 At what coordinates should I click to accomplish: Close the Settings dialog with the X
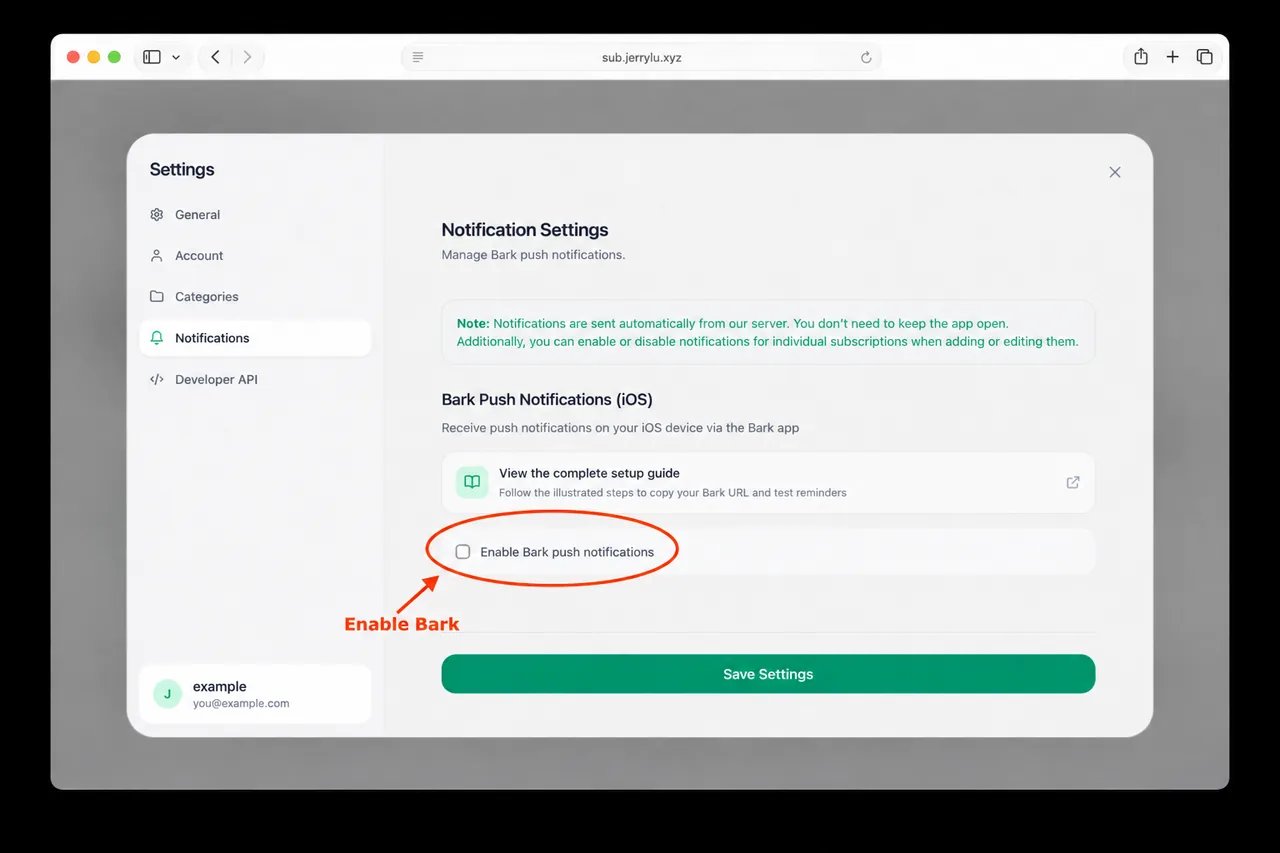(1115, 172)
